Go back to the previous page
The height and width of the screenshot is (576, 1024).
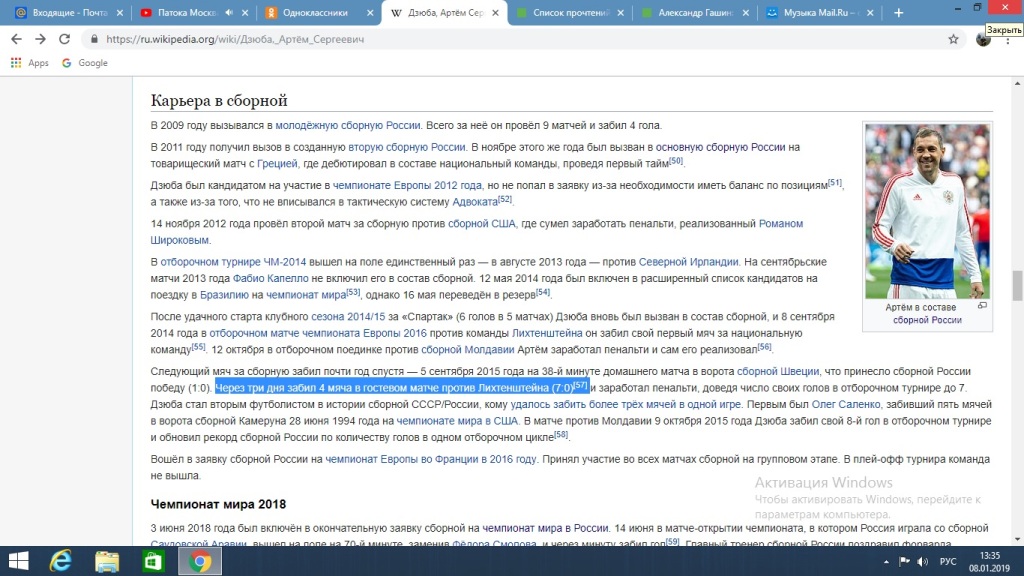16,39
